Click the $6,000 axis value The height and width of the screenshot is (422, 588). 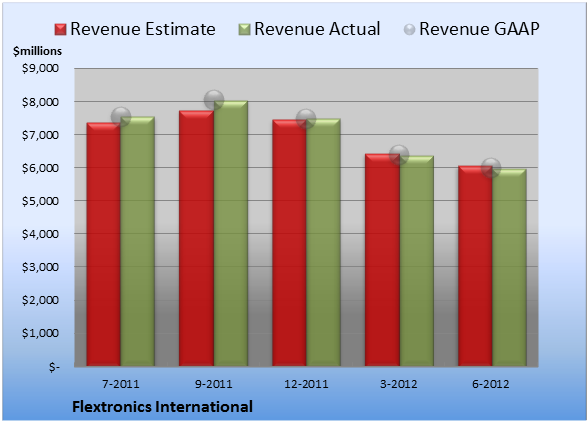[40, 168]
